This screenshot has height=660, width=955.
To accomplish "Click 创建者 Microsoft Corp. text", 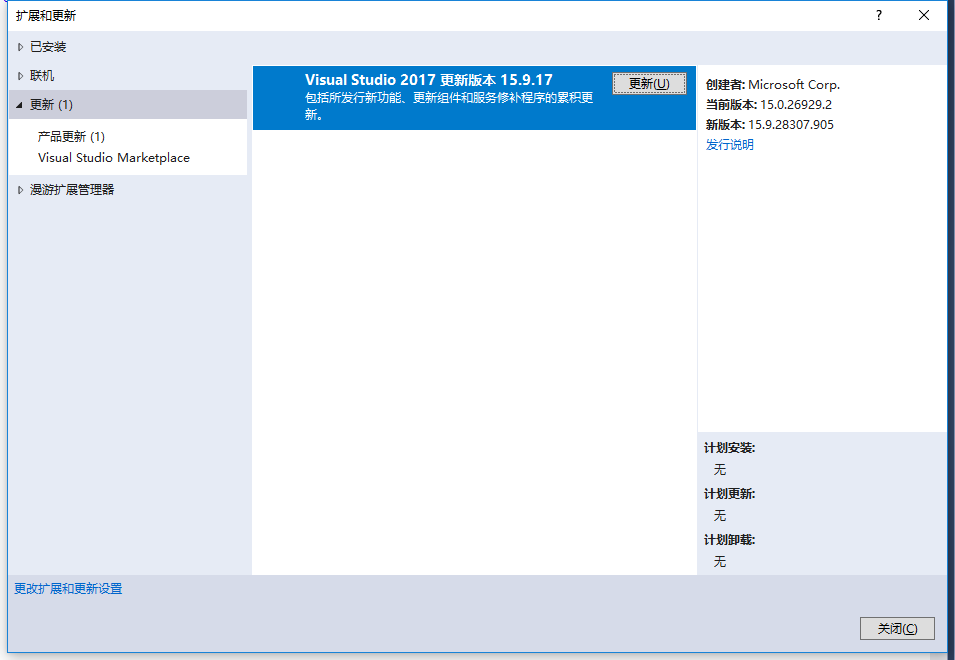I will [773, 85].
